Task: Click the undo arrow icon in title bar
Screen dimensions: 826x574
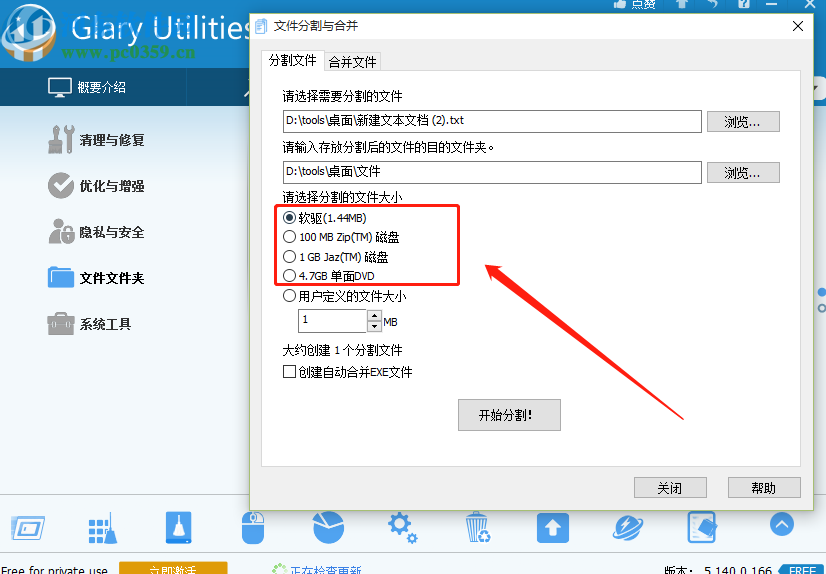Action: [x=713, y=4]
